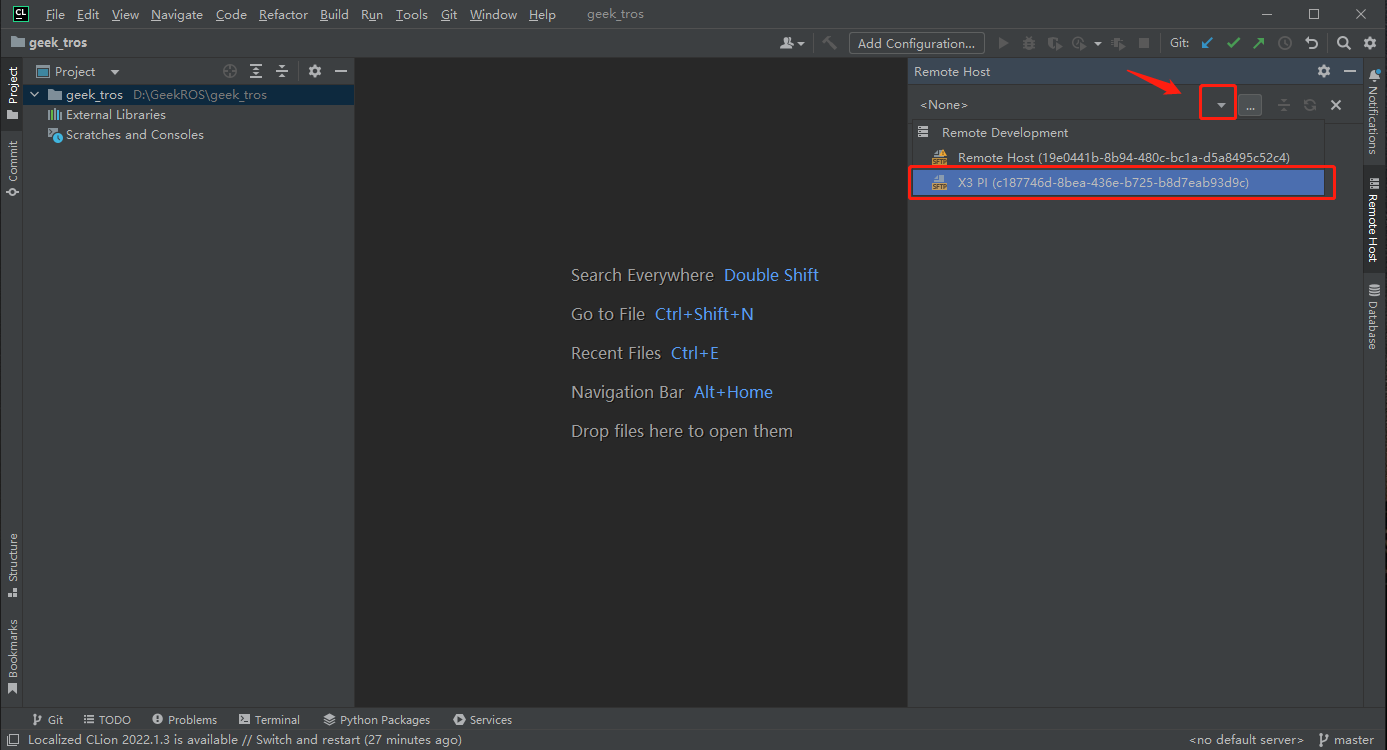Click the Git Rollback undo icon
Screen dimensions: 1387x750
click(1311, 43)
